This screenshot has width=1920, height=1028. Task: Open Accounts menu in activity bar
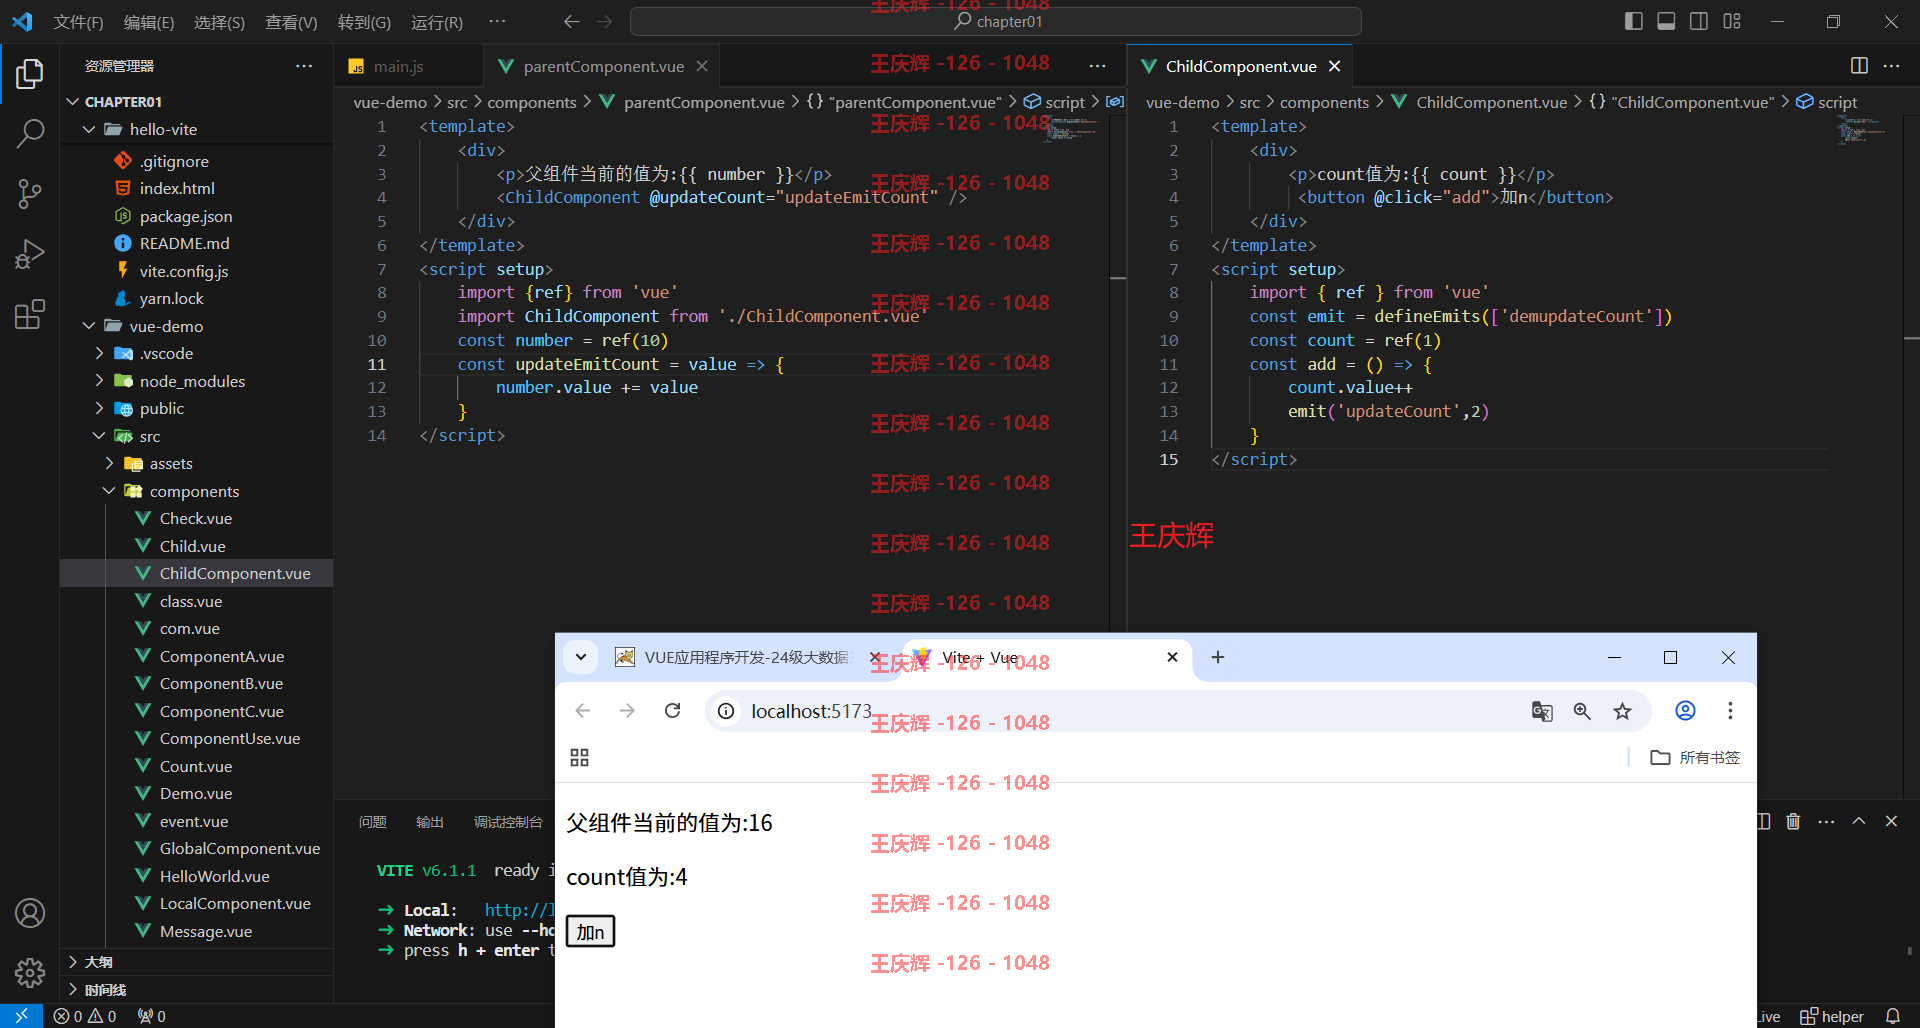tap(30, 913)
